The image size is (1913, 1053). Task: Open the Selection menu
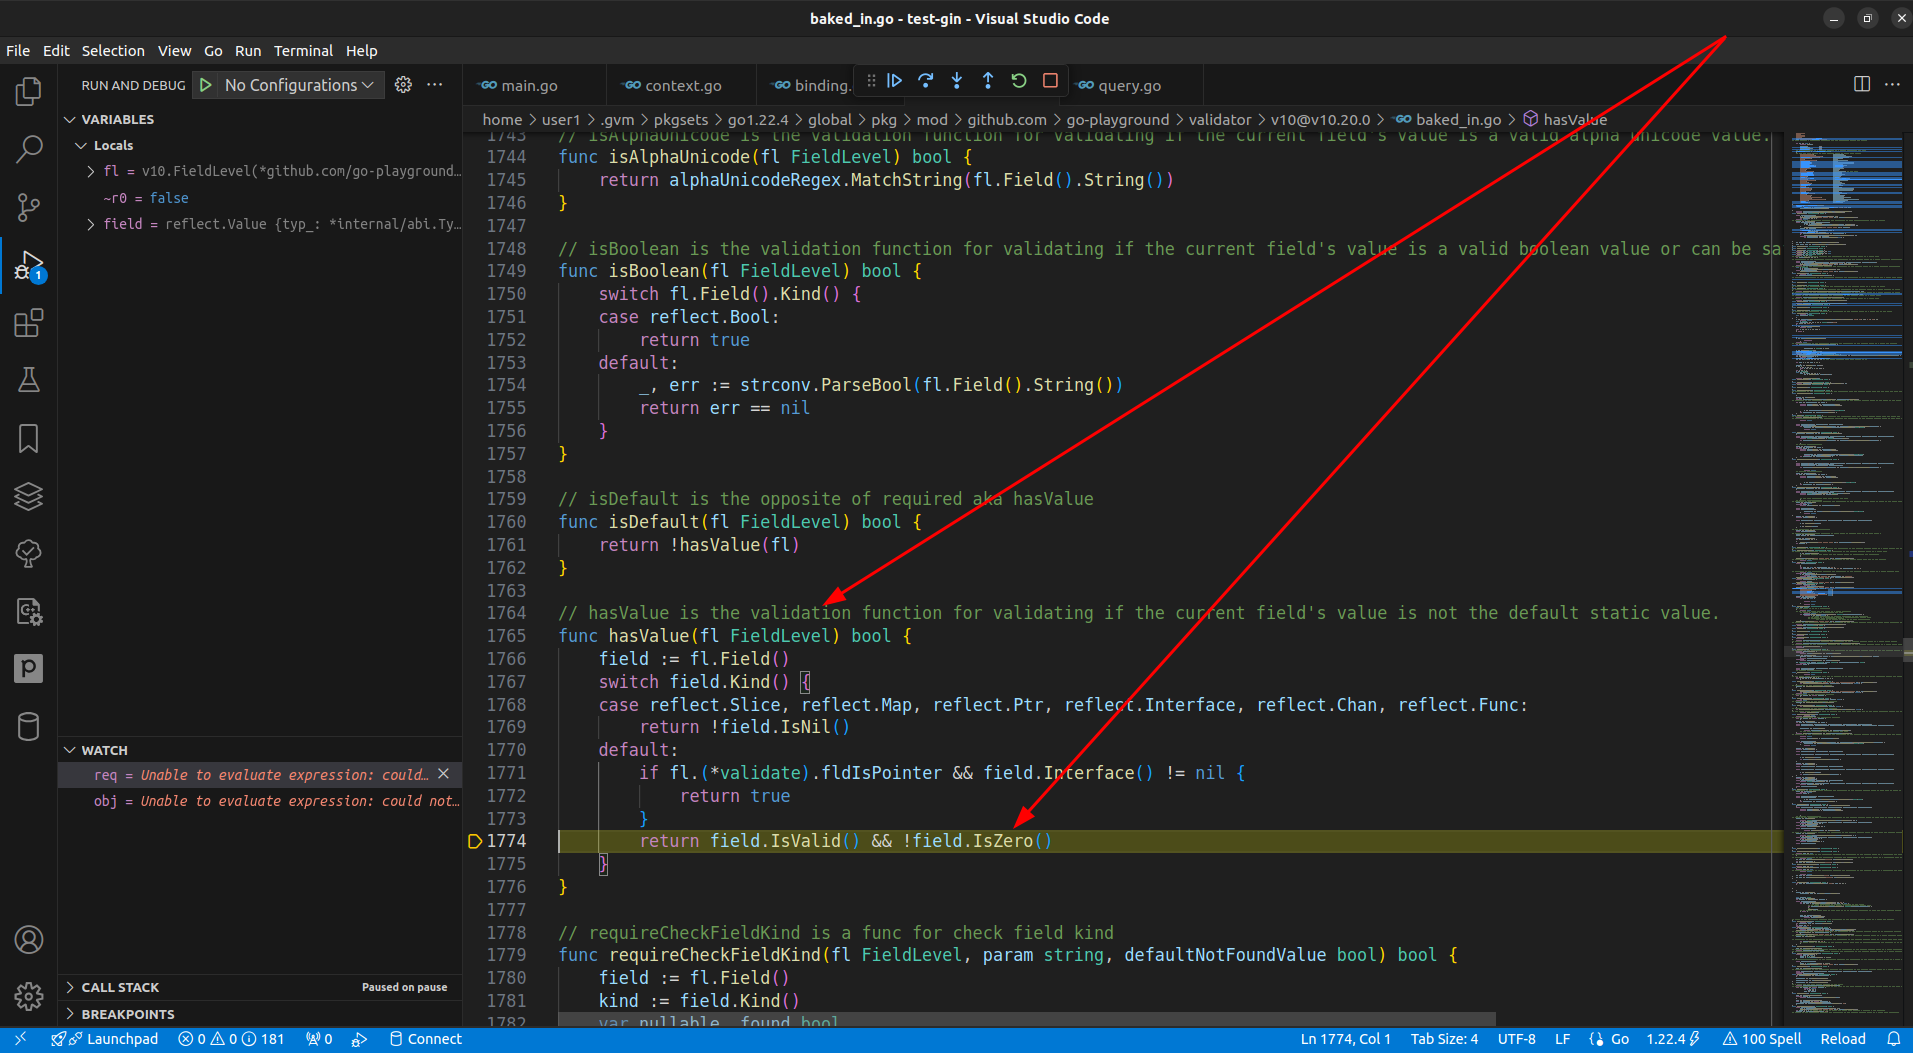point(113,50)
